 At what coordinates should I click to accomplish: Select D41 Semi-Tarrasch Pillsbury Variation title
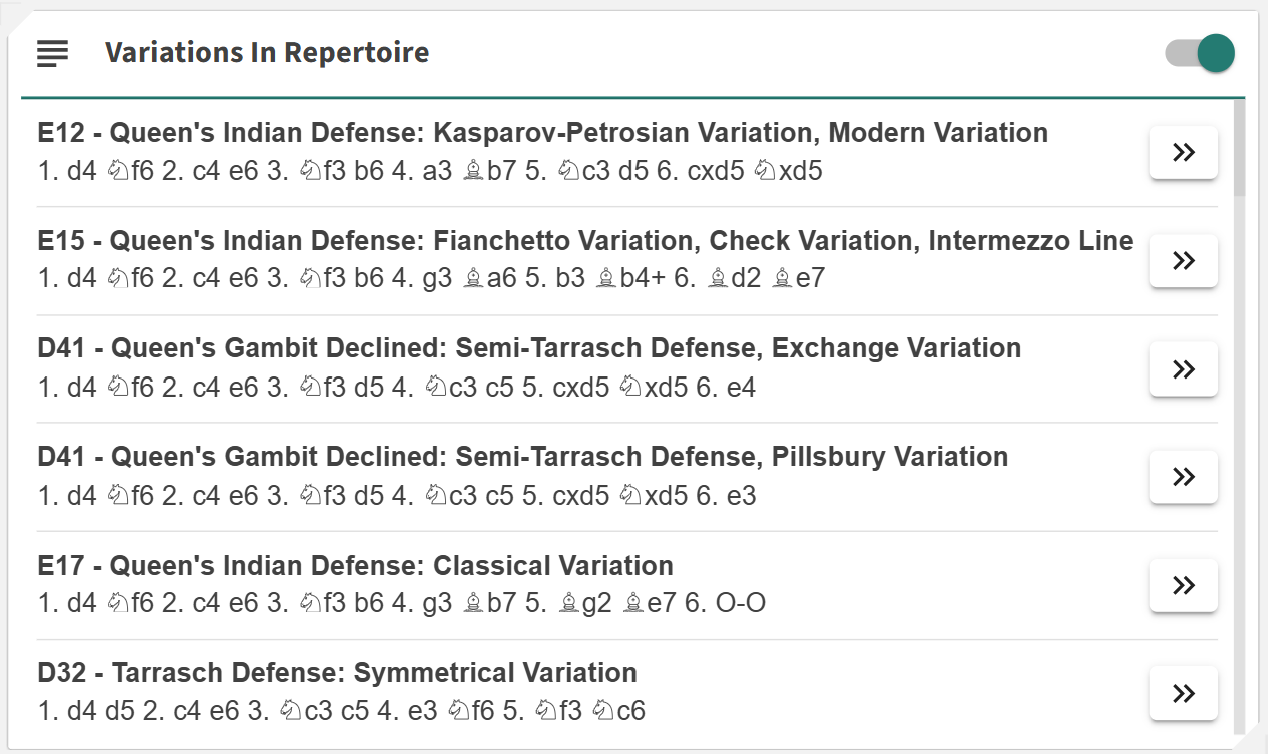[x=522, y=458]
